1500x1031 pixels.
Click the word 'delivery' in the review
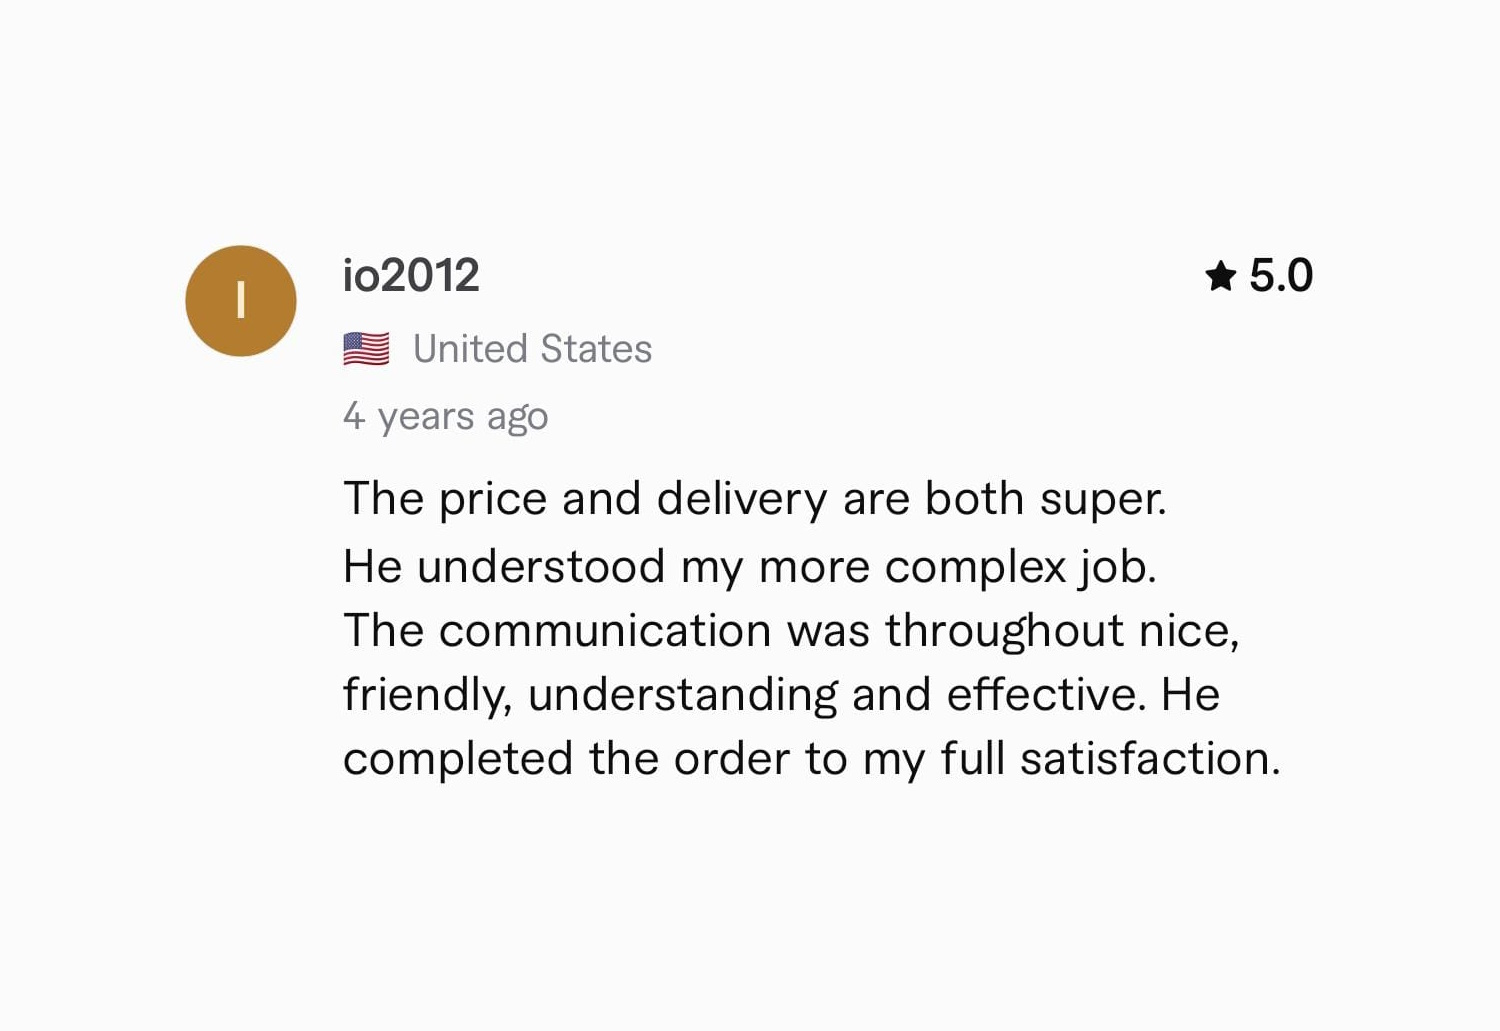(x=742, y=499)
